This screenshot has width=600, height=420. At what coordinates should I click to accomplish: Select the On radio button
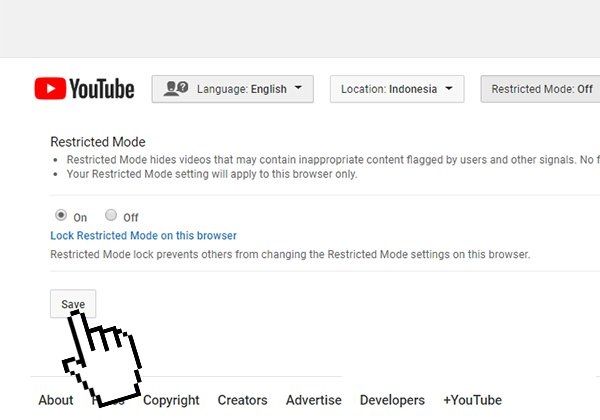[61, 215]
